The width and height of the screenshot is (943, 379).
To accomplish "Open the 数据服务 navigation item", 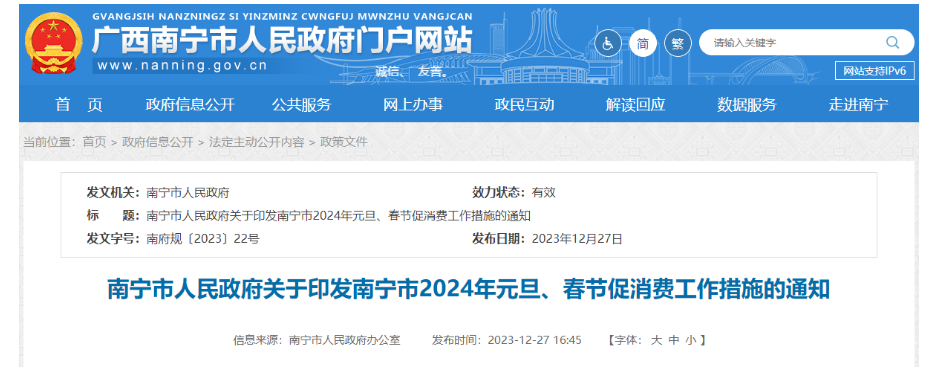I will [x=747, y=105].
